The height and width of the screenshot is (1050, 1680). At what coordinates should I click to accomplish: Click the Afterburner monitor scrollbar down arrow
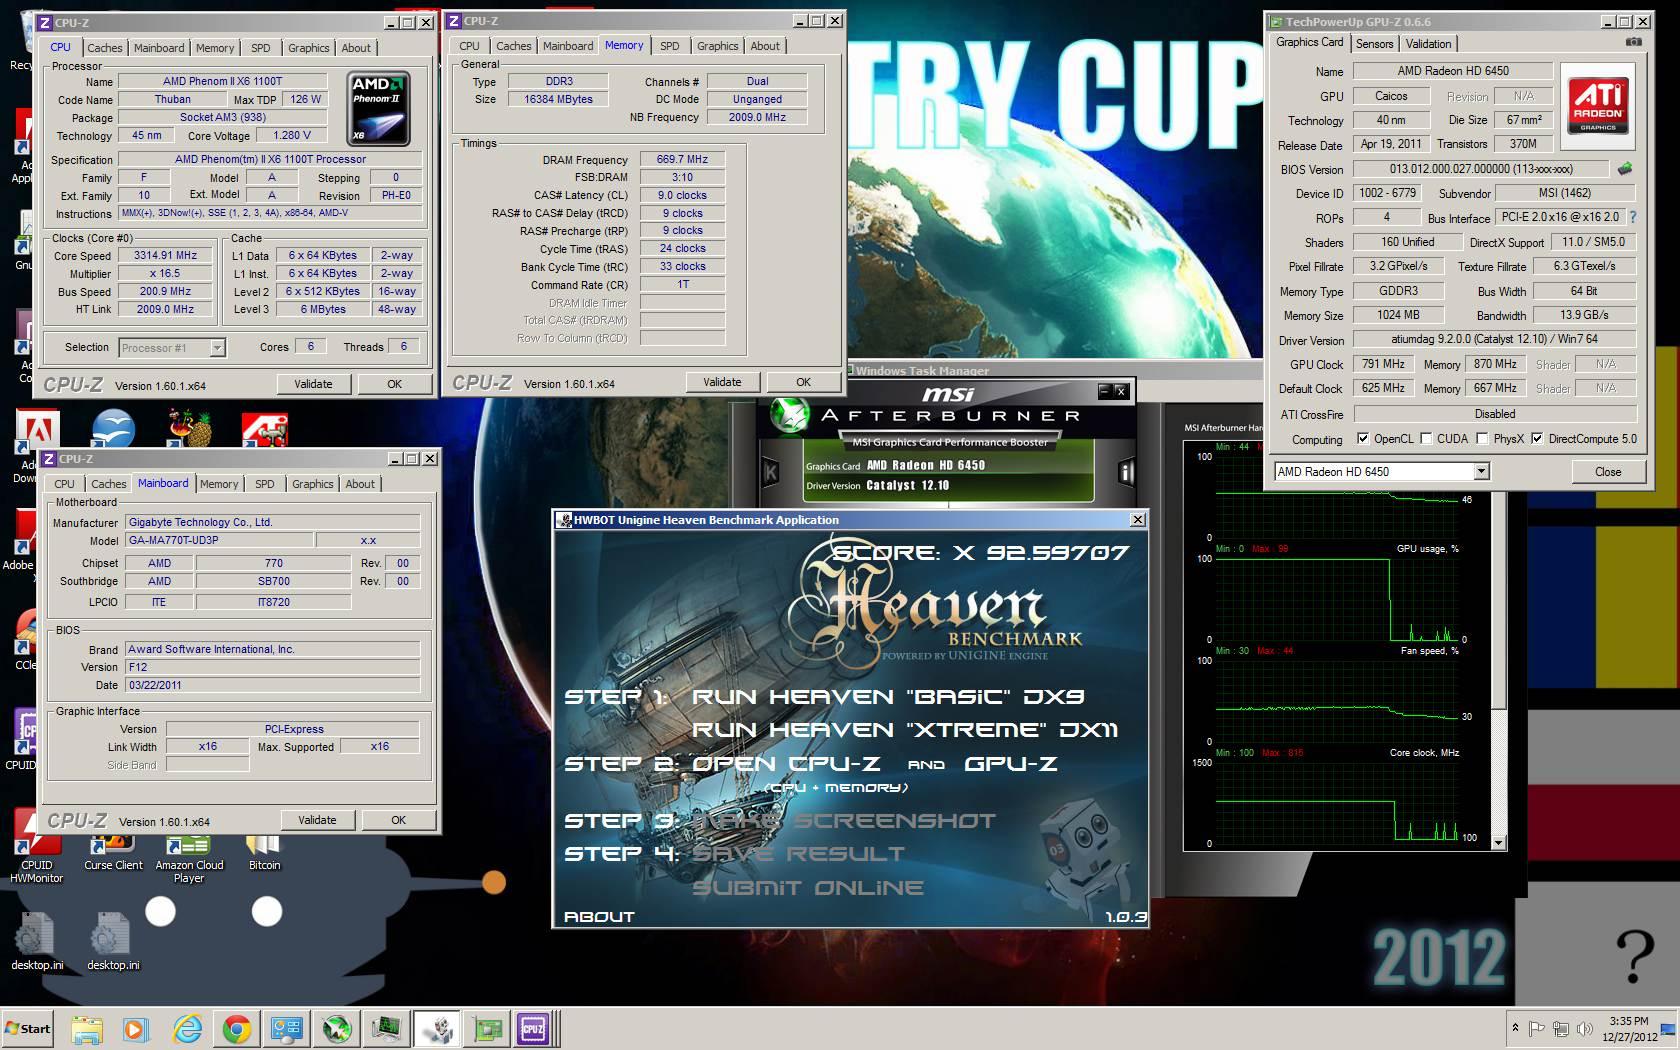(1498, 843)
